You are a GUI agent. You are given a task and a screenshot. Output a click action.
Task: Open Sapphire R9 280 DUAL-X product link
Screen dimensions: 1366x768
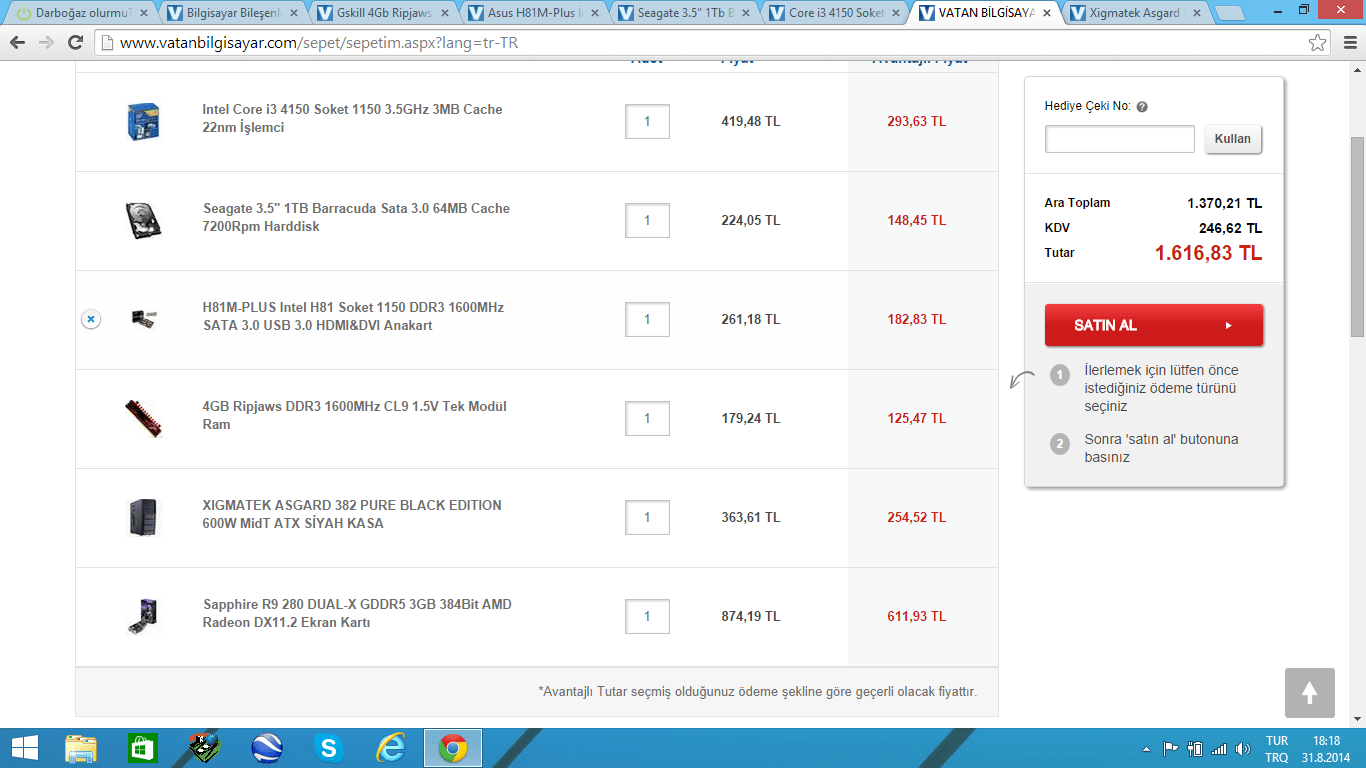coord(357,613)
